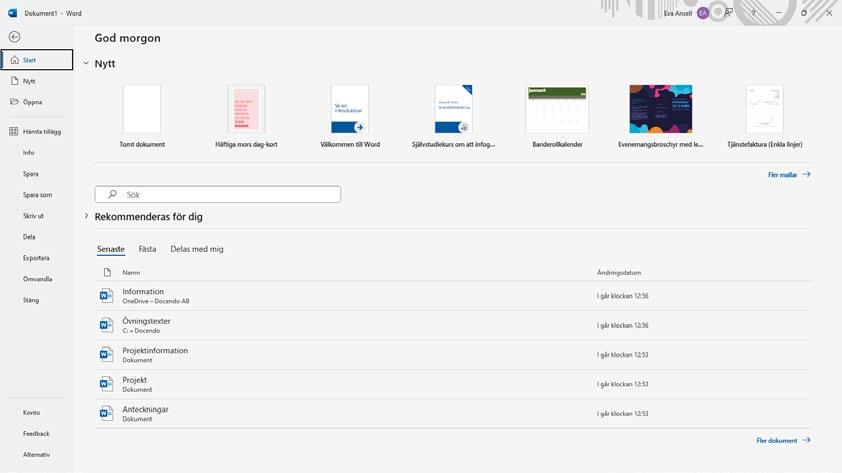Open the Help question mark icon
This screenshot has width=842, height=473.
[753, 13]
